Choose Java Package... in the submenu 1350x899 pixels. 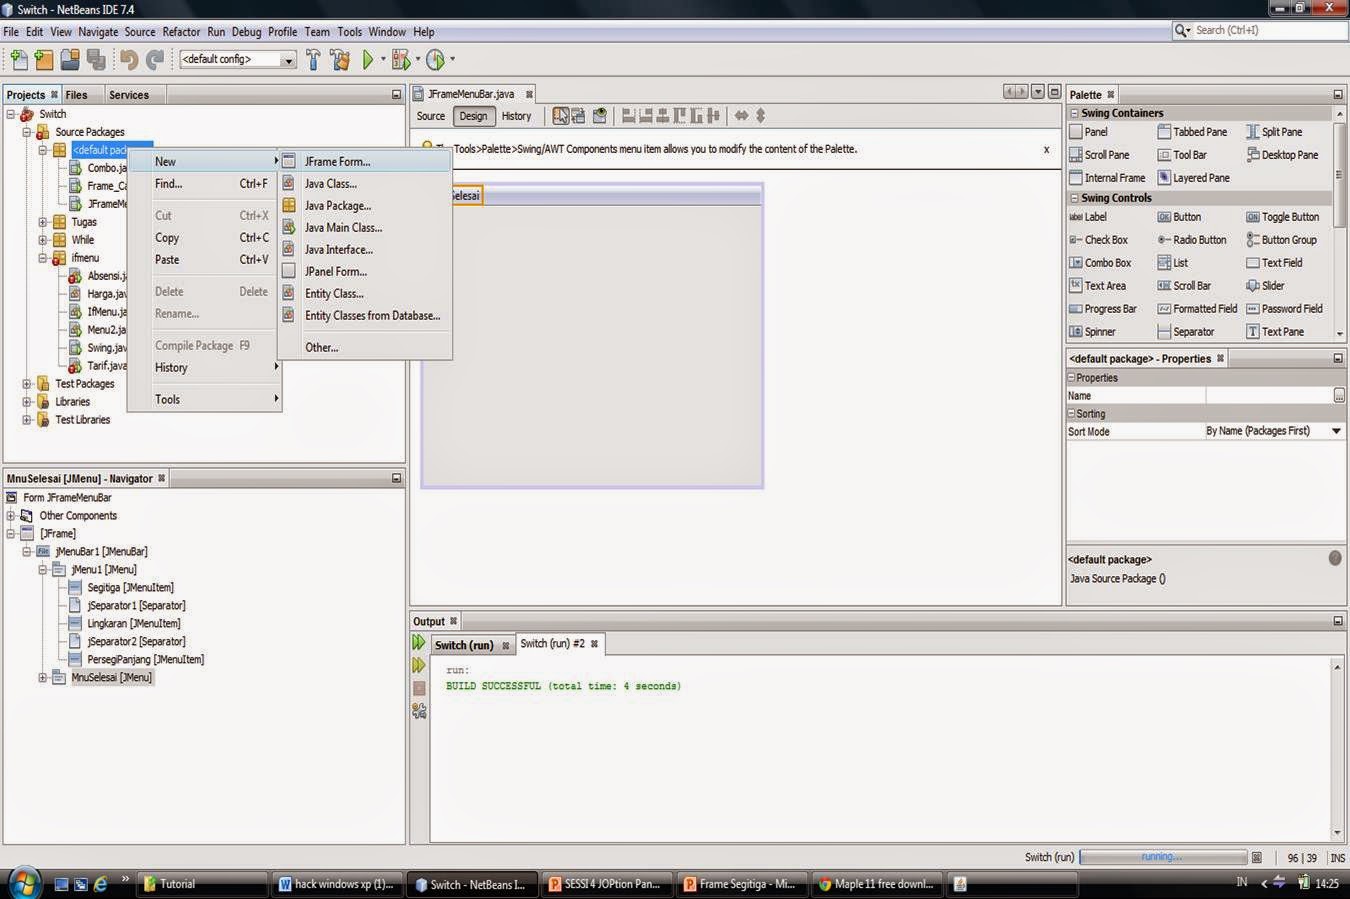click(365, 205)
